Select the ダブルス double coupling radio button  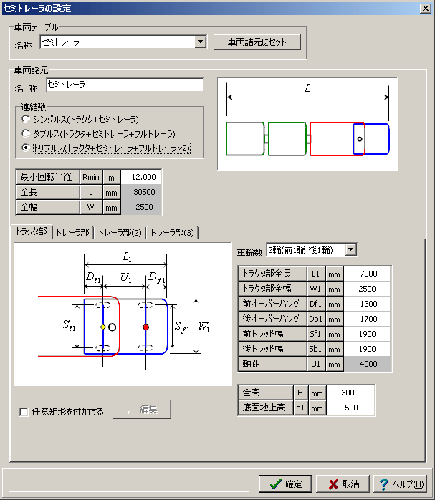click(x=25, y=133)
